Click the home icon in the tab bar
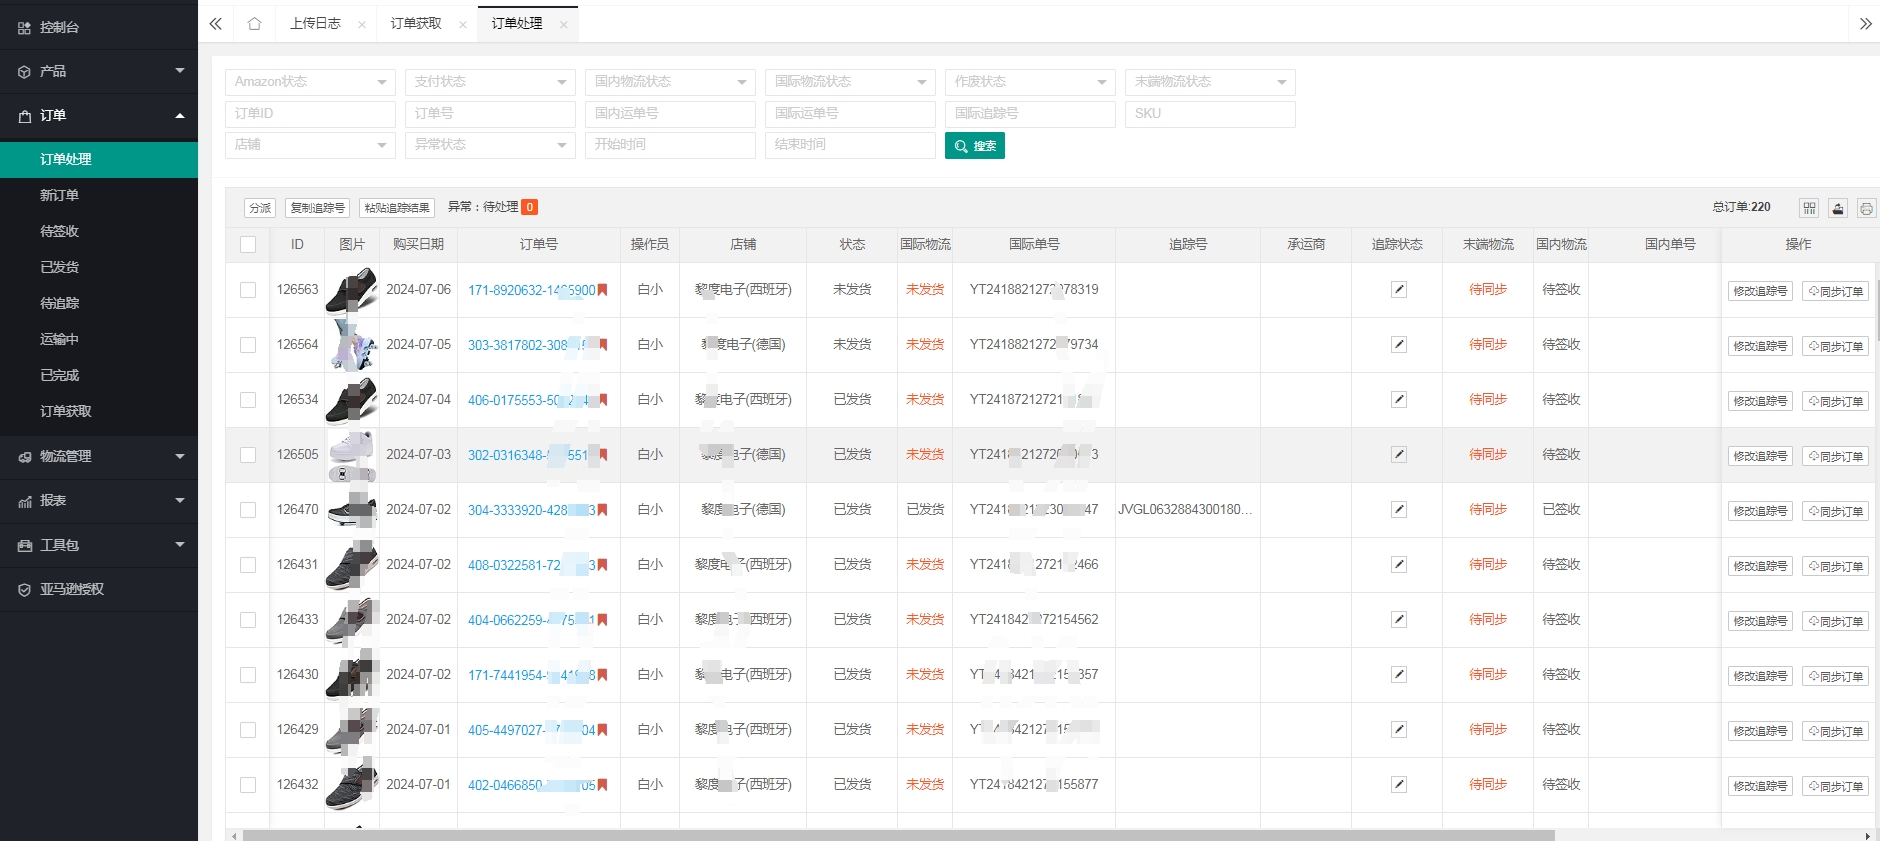 [x=254, y=24]
